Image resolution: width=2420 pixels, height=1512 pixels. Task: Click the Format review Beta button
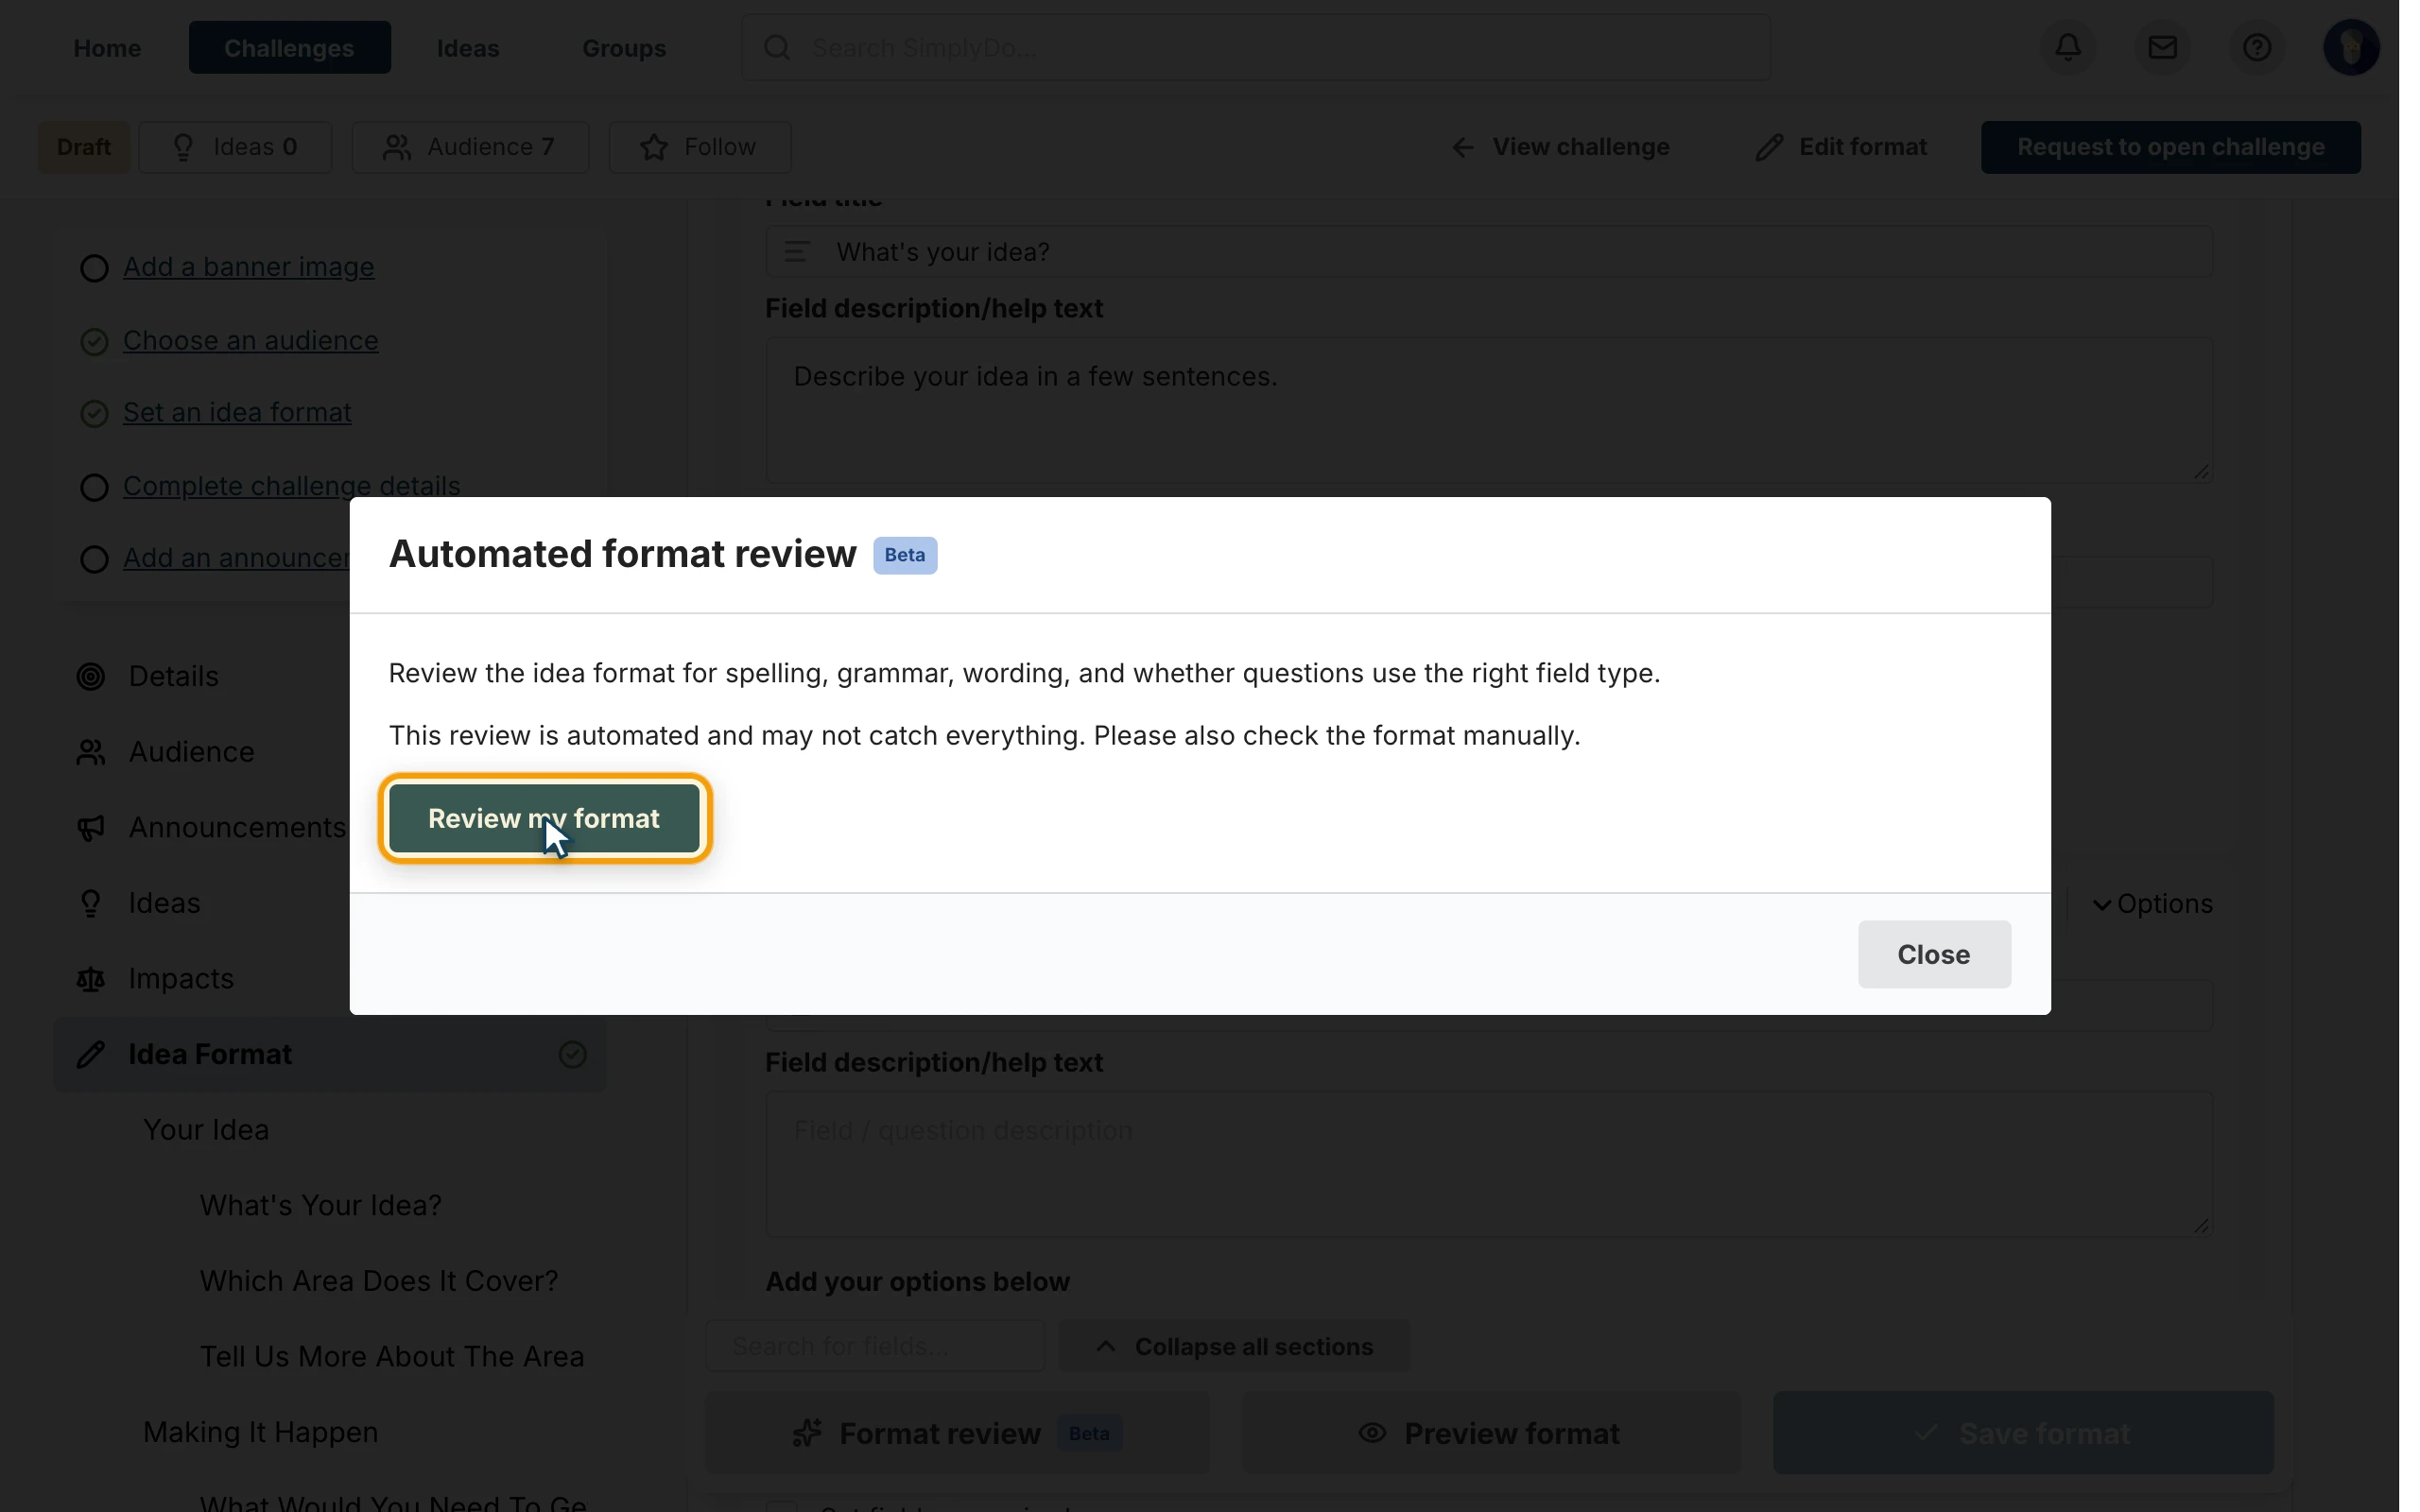957,1432
